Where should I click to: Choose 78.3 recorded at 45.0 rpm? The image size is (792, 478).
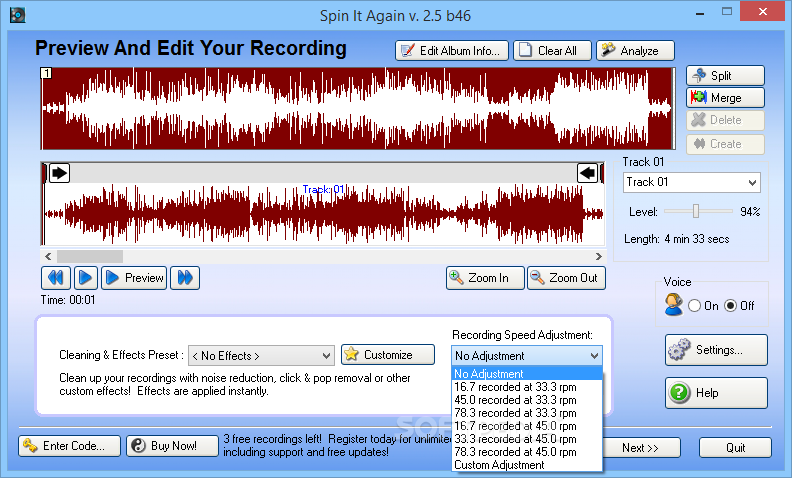coord(526,452)
